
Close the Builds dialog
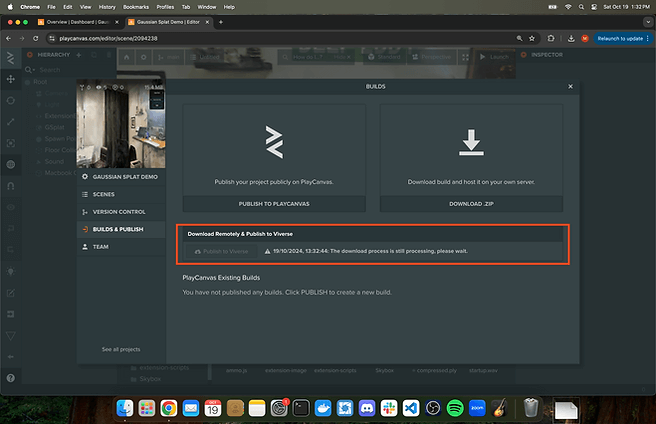click(x=571, y=87)
